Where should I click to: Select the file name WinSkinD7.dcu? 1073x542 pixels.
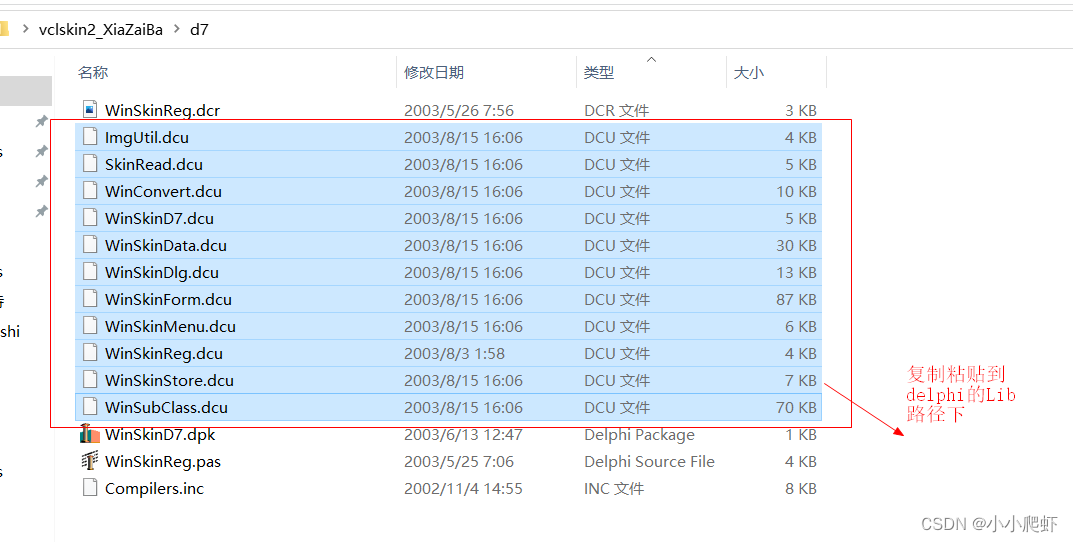pyautogui.click(x=159, y=218)
